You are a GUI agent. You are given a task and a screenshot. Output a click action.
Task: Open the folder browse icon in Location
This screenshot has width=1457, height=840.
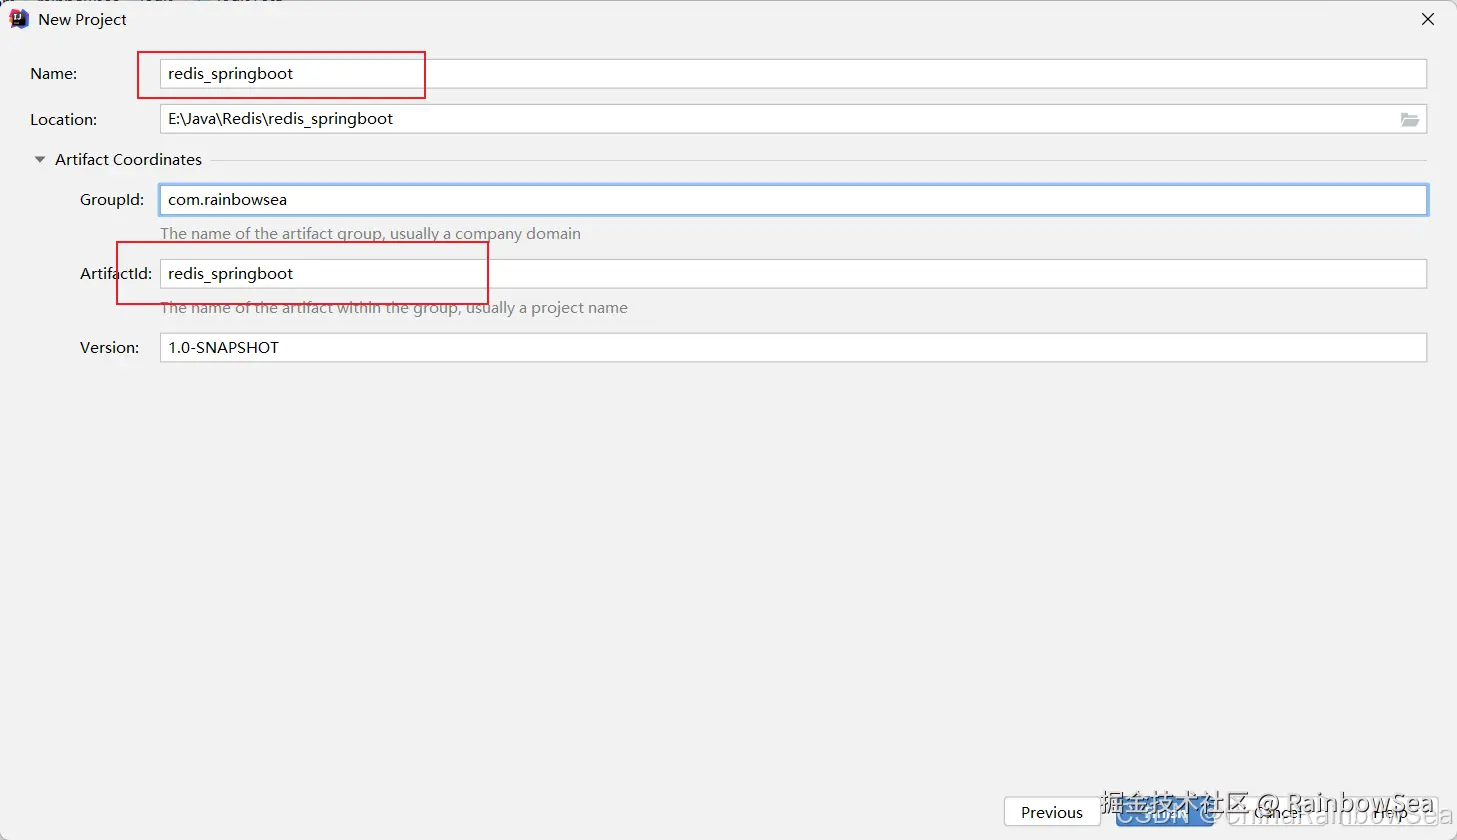tap(1410, 119)
